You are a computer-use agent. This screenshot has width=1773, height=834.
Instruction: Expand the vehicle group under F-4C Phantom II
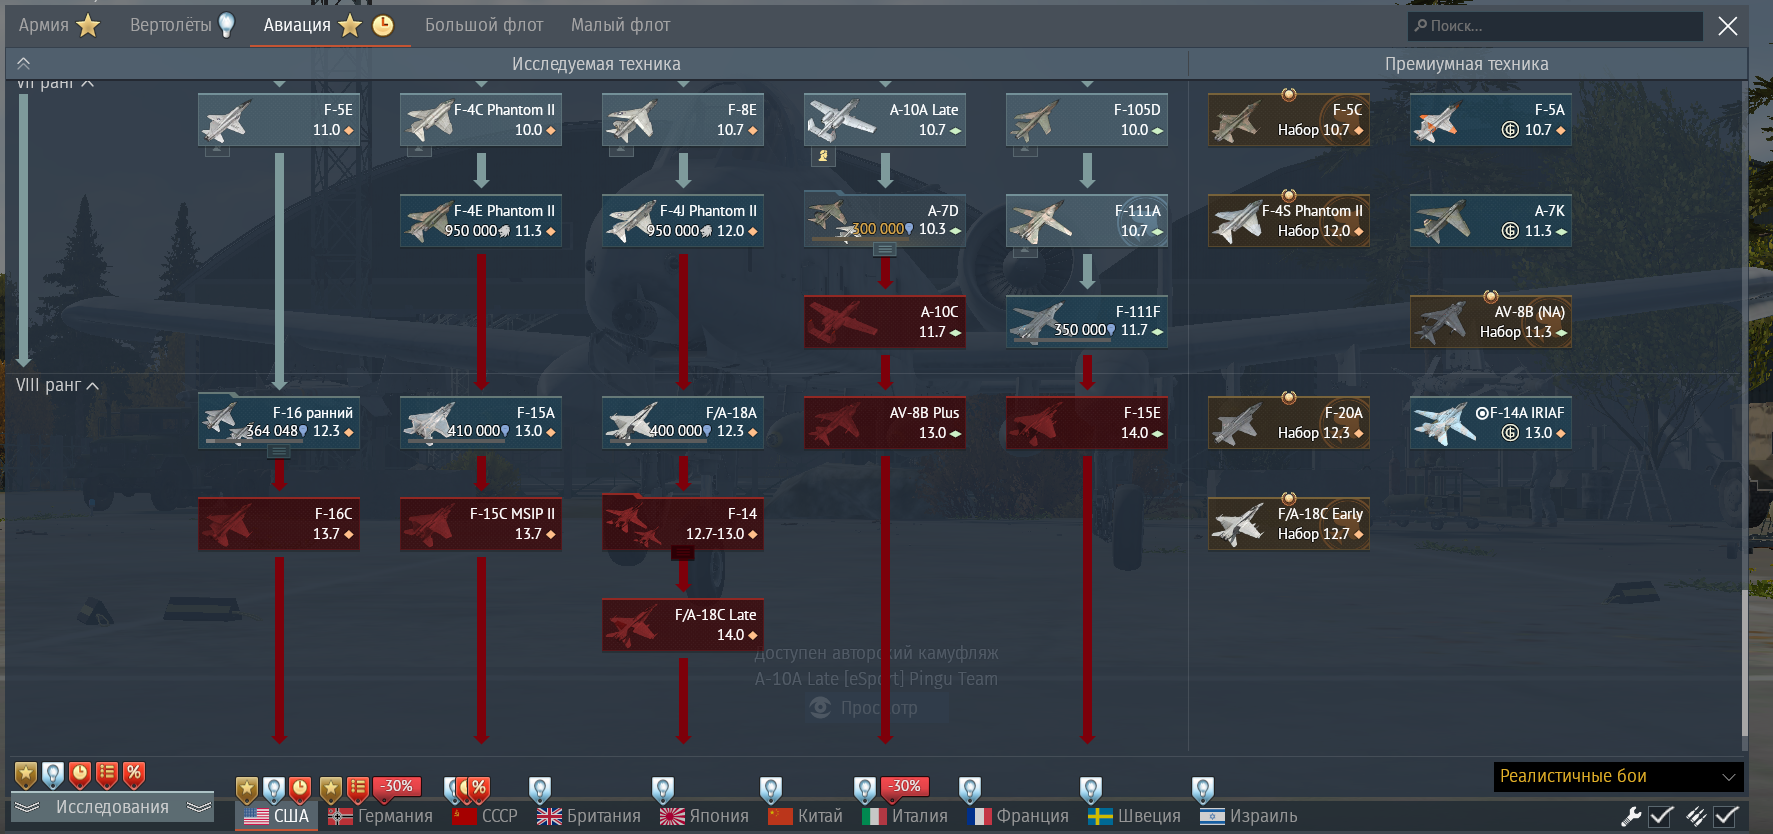[x=419, y=151]
